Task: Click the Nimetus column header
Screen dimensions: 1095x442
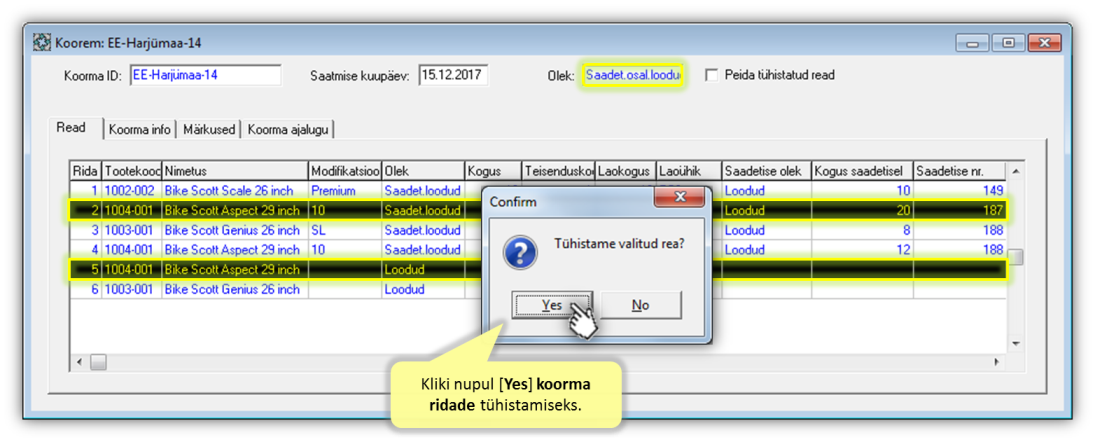Action: [235, 171]
